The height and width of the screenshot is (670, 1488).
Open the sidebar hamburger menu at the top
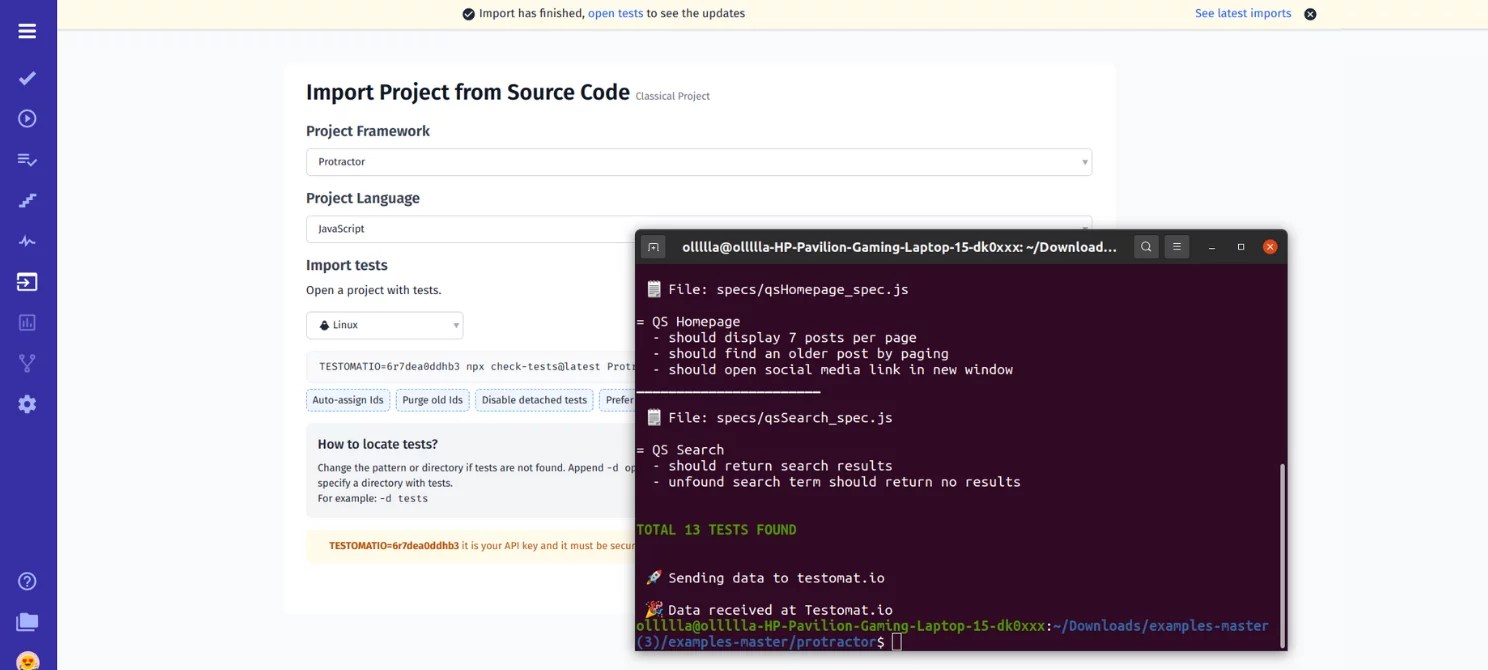(x=27, y=30)
